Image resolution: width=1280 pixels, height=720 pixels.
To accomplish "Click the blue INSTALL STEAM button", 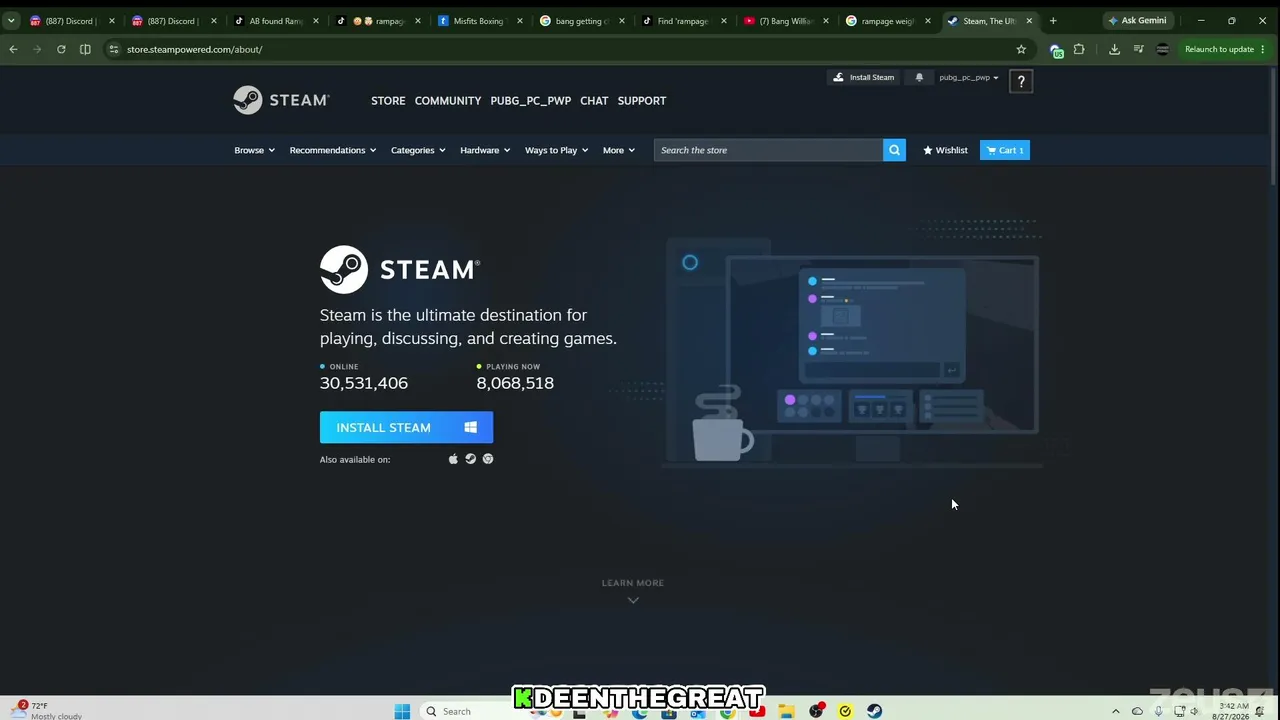I will pos(406,427).
